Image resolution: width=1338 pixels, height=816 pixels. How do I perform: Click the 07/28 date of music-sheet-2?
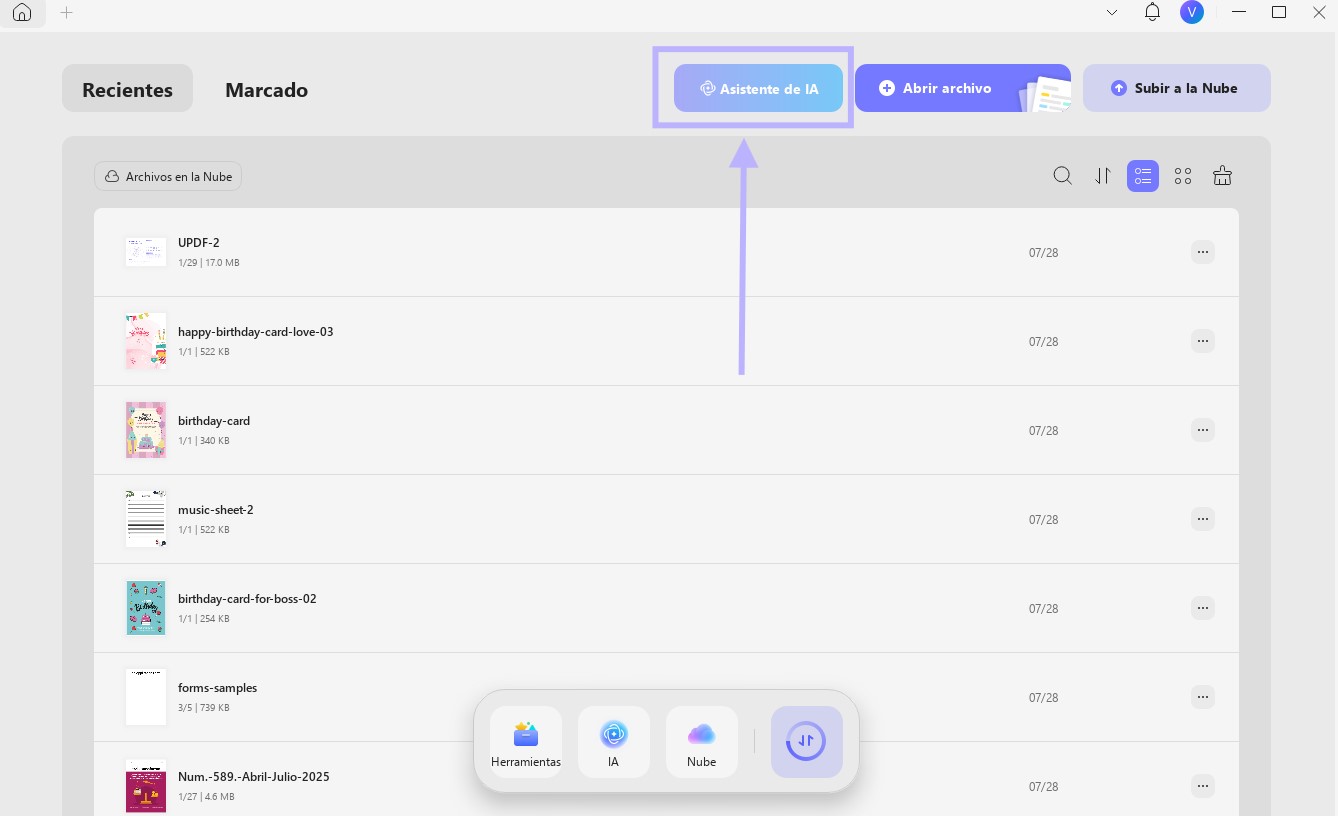pos(1043,520)
